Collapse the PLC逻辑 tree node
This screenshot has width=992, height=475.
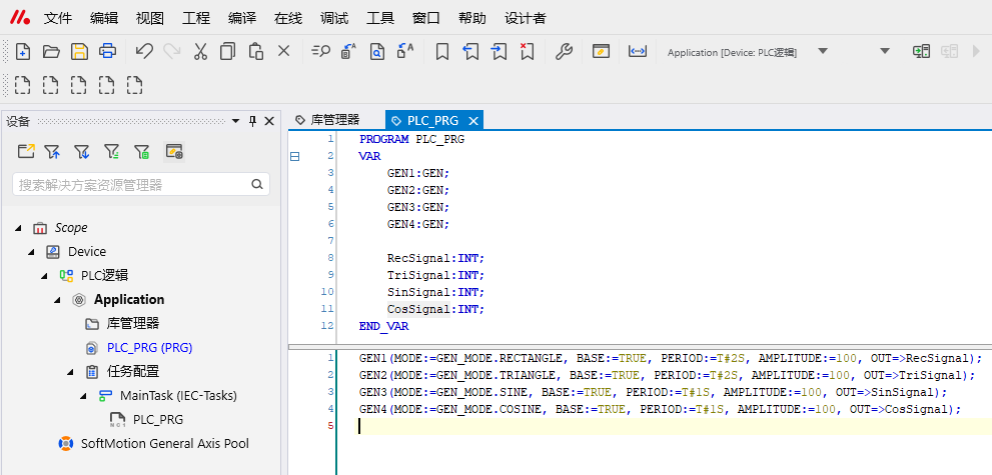[44, 276]
